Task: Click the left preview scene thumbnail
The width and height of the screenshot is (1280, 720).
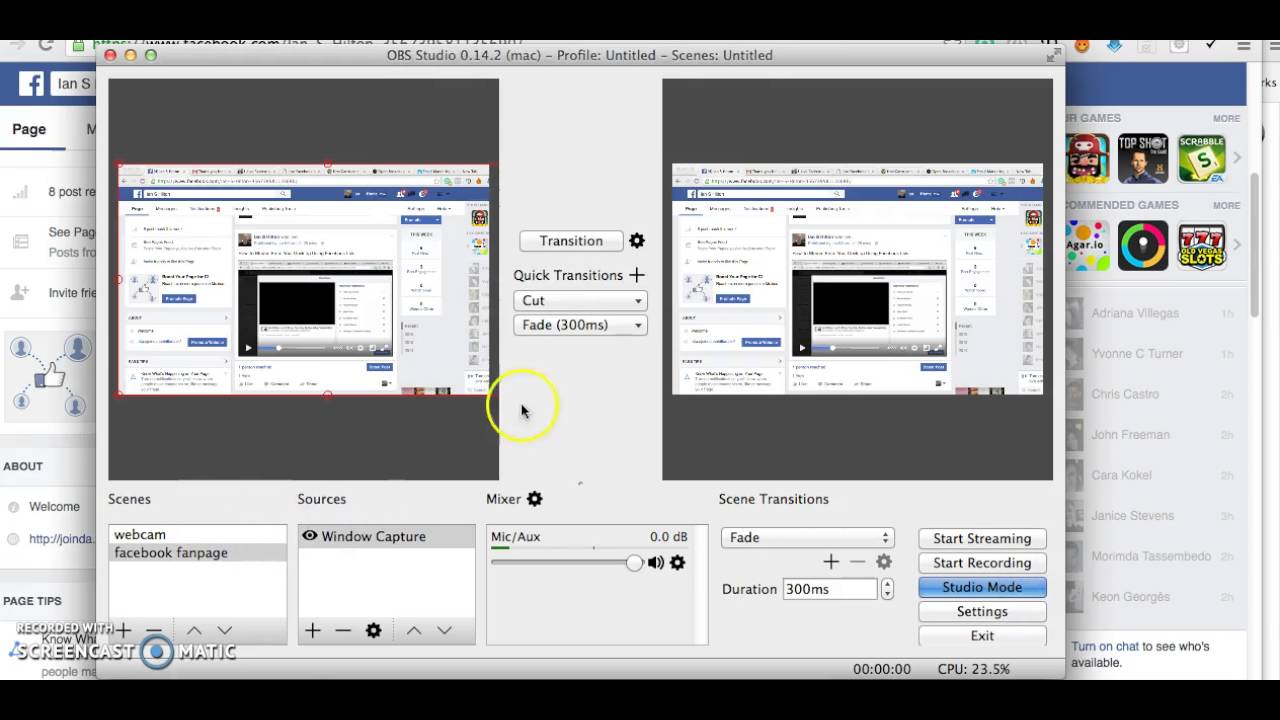Action: pyautogui.click(x=304, y=280)
